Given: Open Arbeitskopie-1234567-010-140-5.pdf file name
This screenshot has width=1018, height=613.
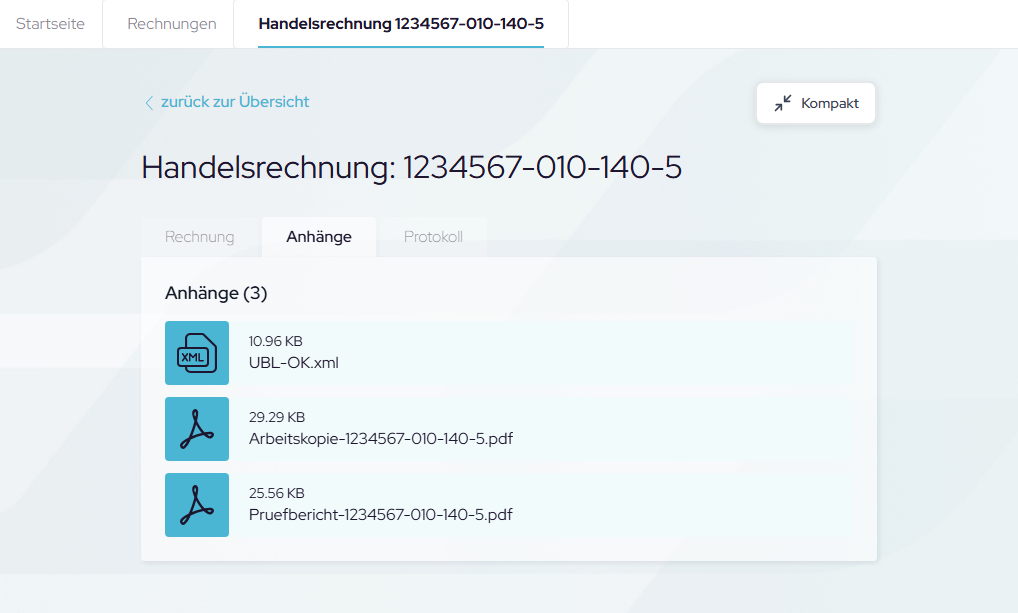Looking at the screenshot, I should pos(380,439).
